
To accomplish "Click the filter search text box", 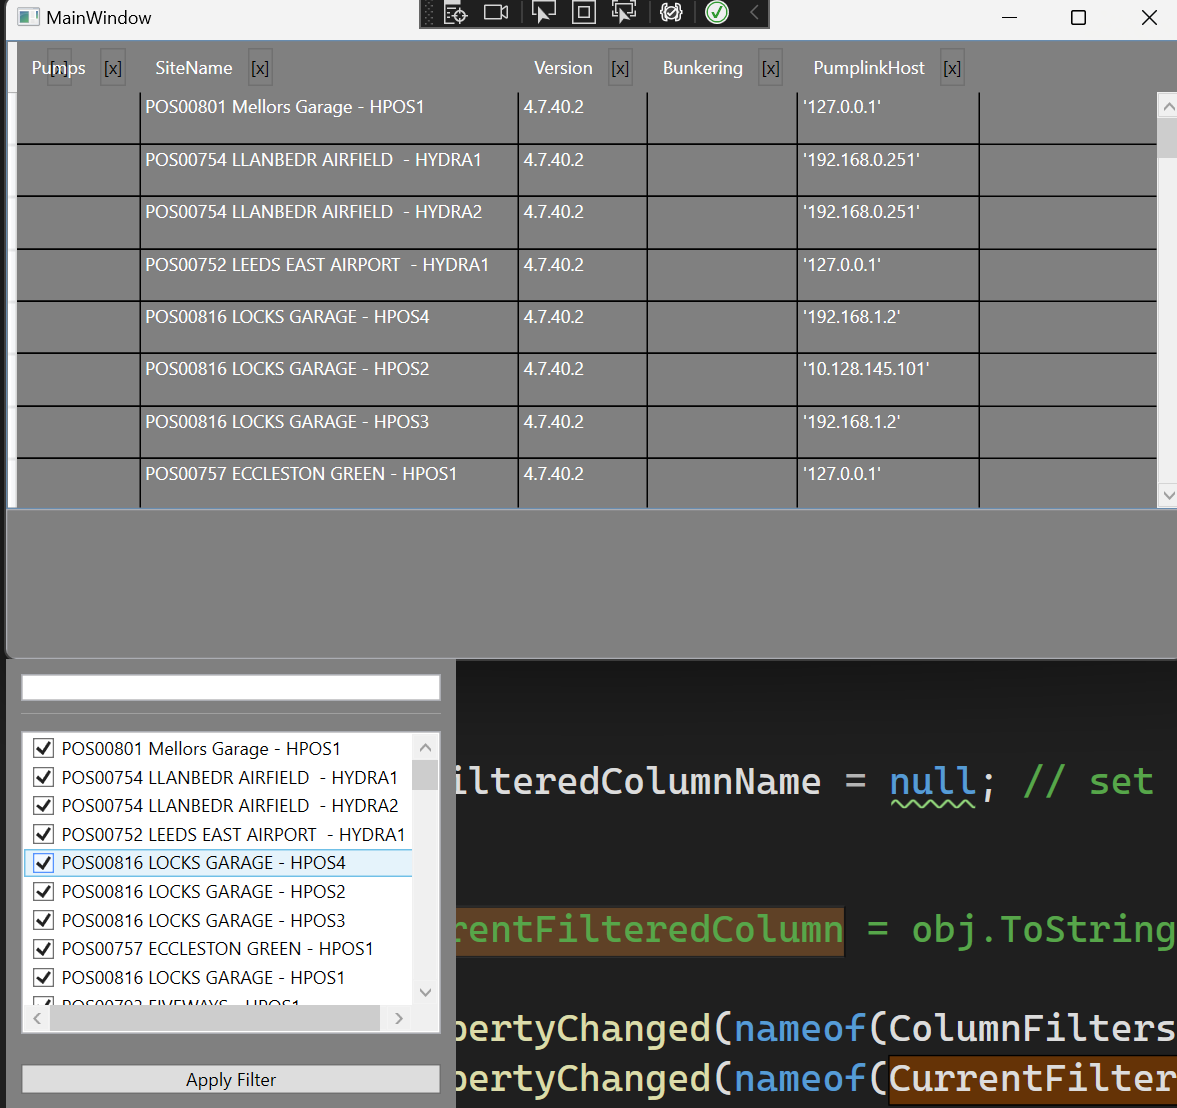I will (231, 688).
